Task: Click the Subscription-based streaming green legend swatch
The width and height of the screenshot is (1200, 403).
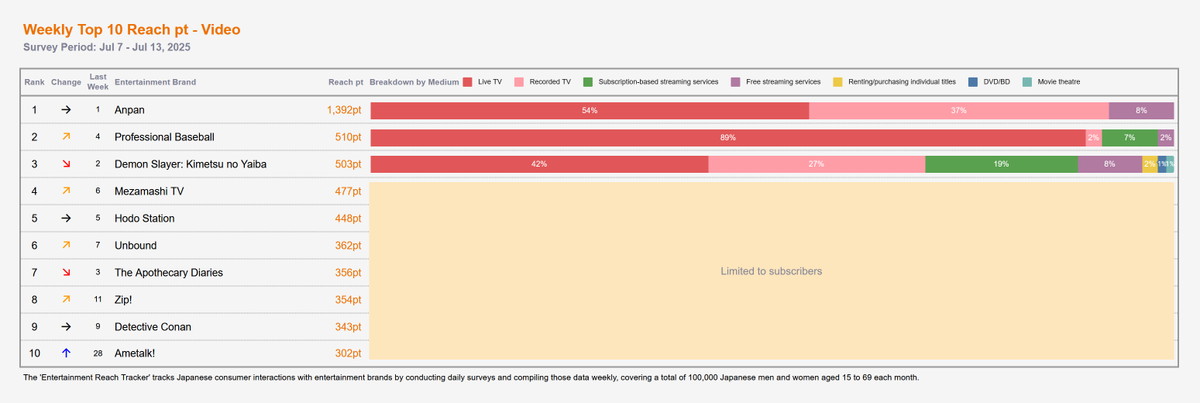Action: (589, 82)
